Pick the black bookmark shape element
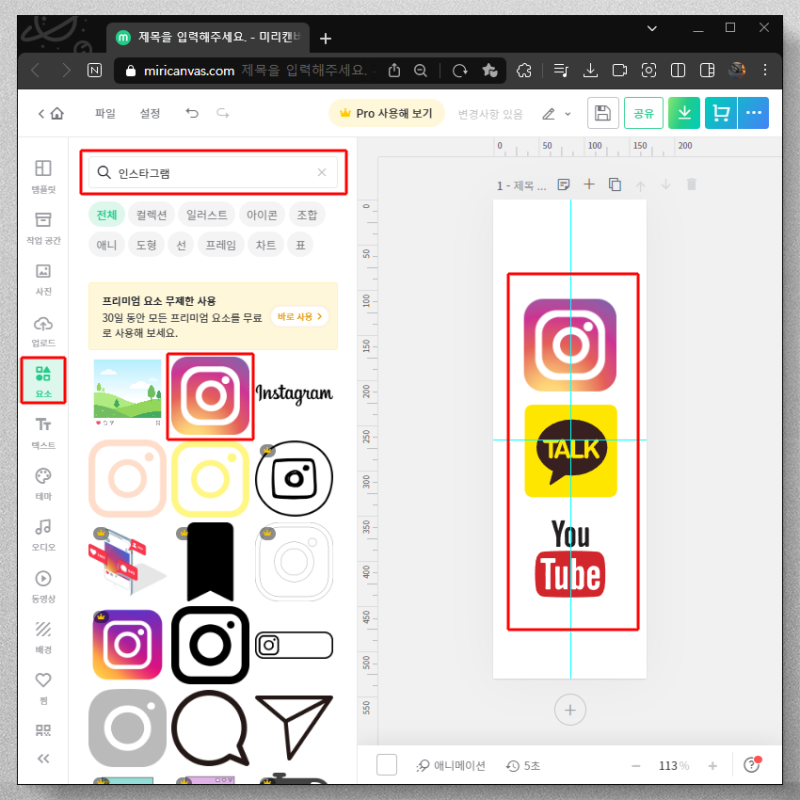Screen dimensions: 800x800 [x=210, y=562]
